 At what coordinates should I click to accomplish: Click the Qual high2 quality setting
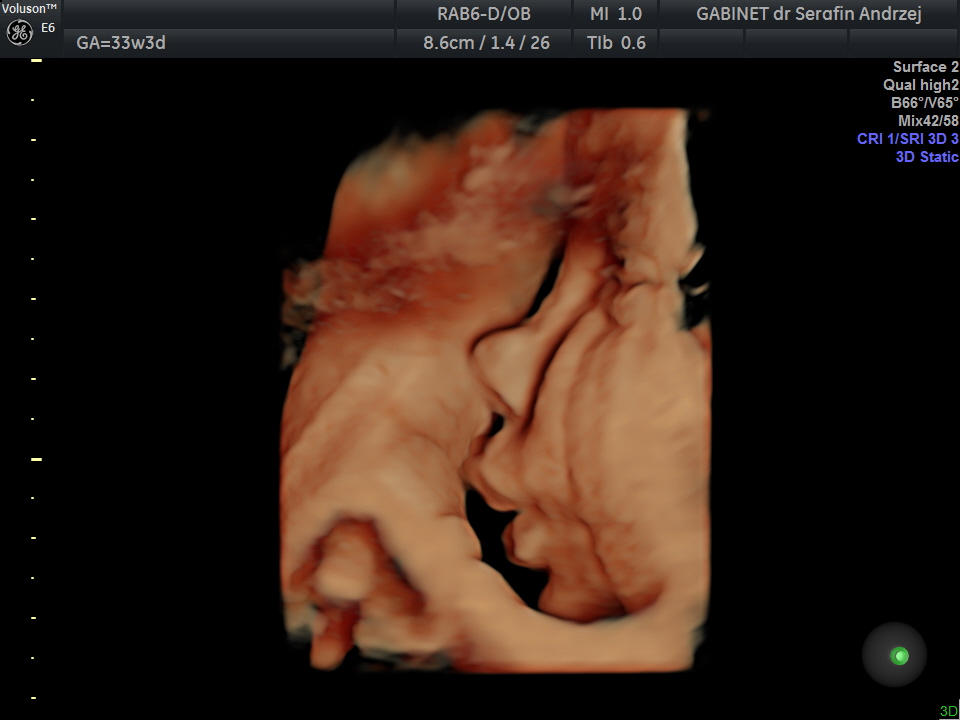coord(921,85)
